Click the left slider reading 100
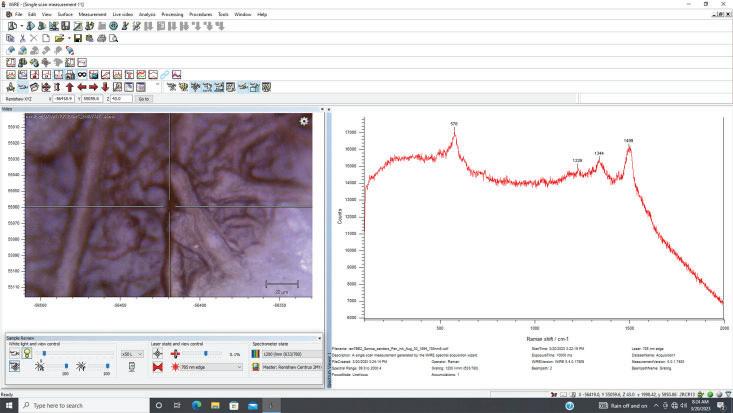This screenshot has width=733, height=413. coord(66,367)
